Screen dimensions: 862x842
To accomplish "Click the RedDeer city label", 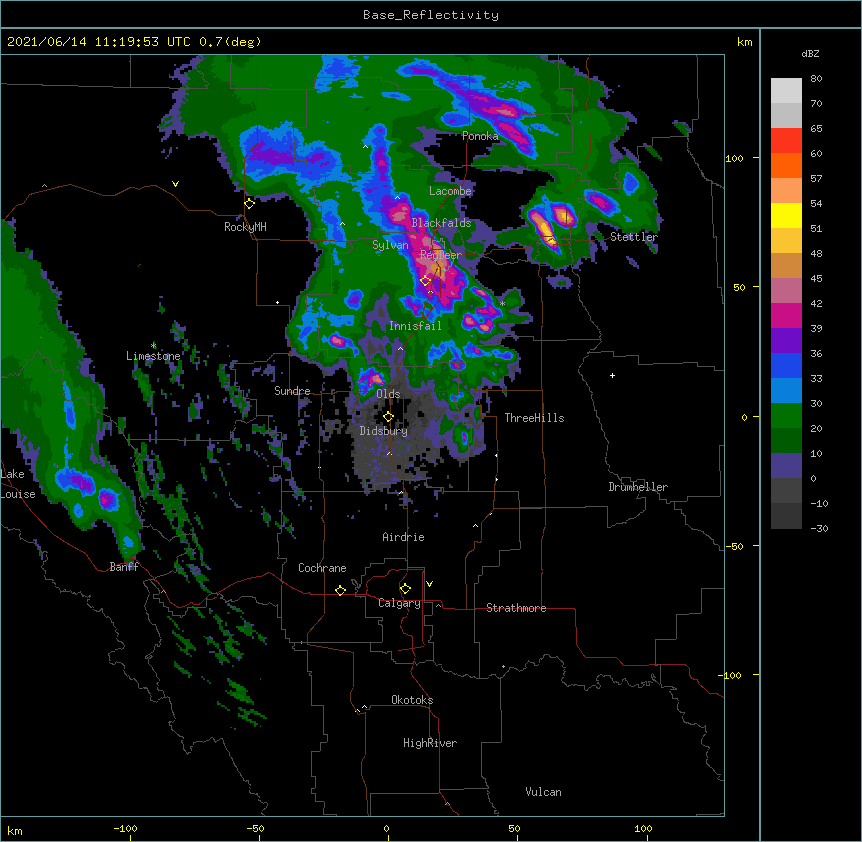I will tap(441, 255).
